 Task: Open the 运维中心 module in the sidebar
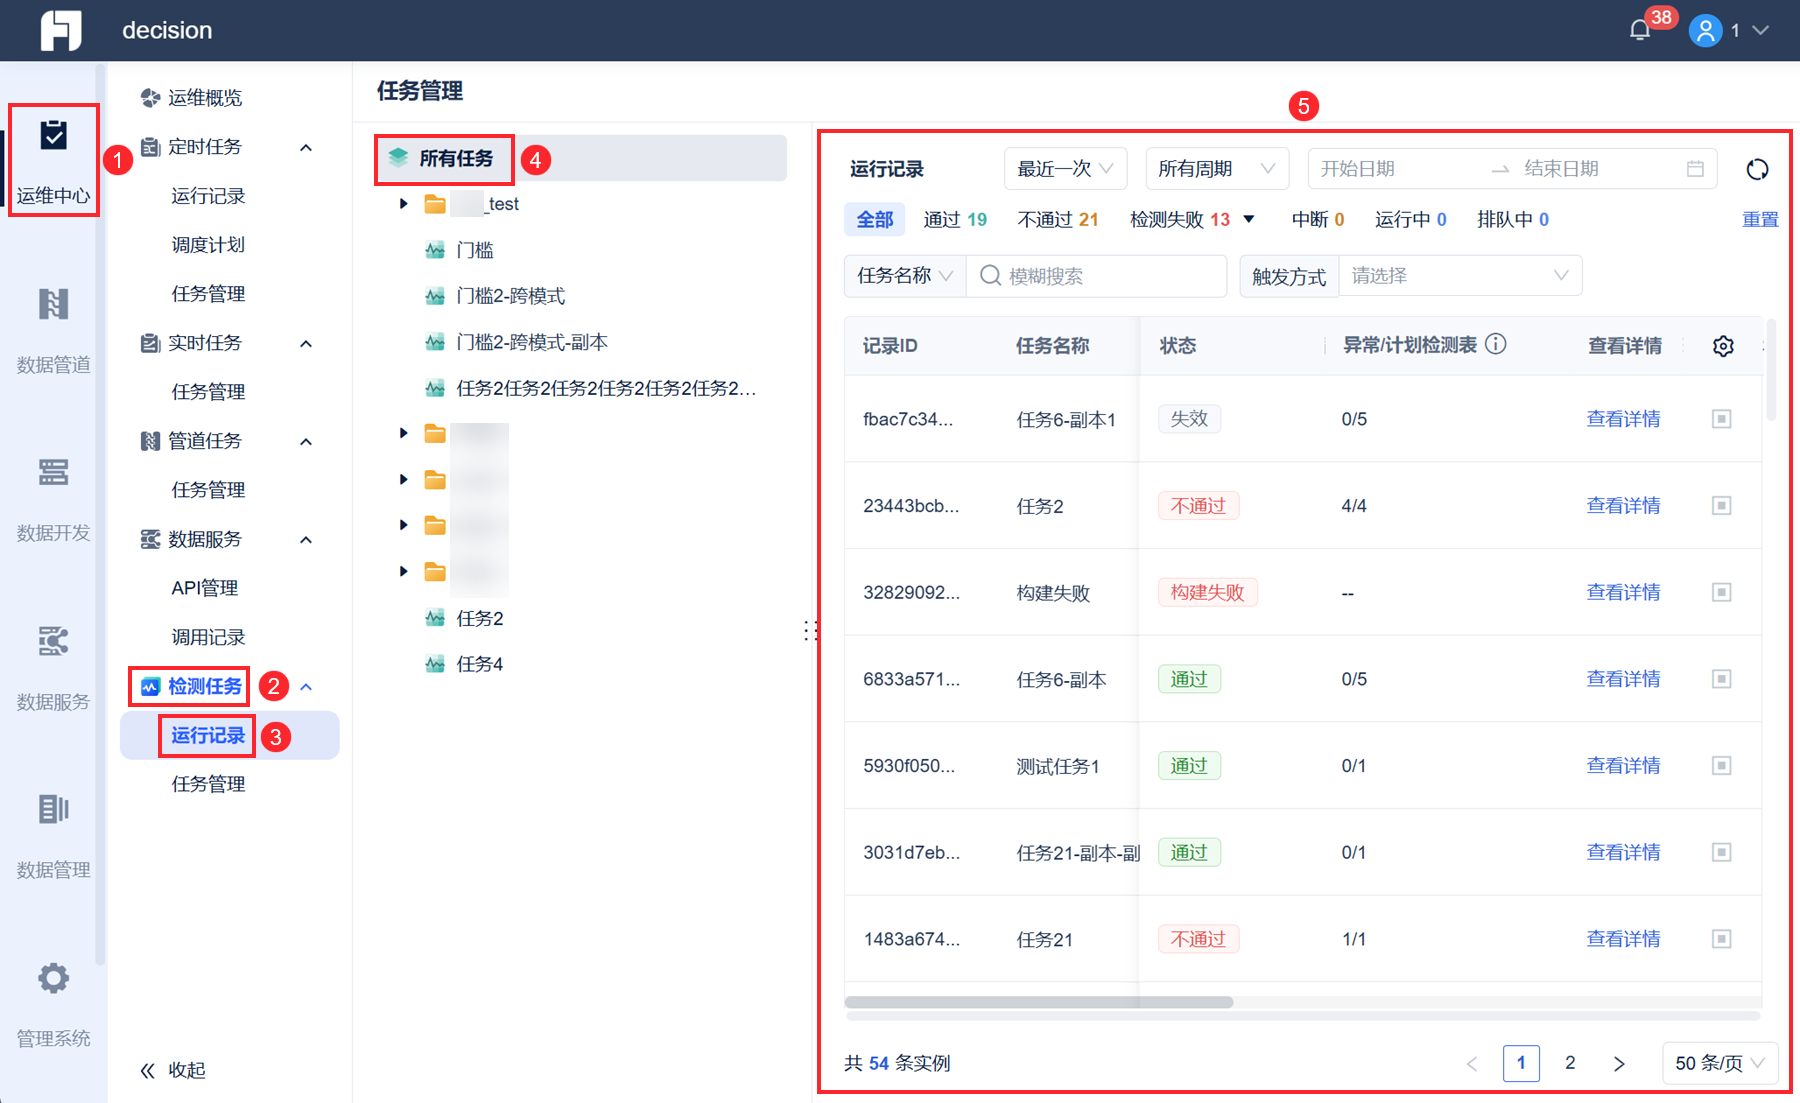point(54,160)
